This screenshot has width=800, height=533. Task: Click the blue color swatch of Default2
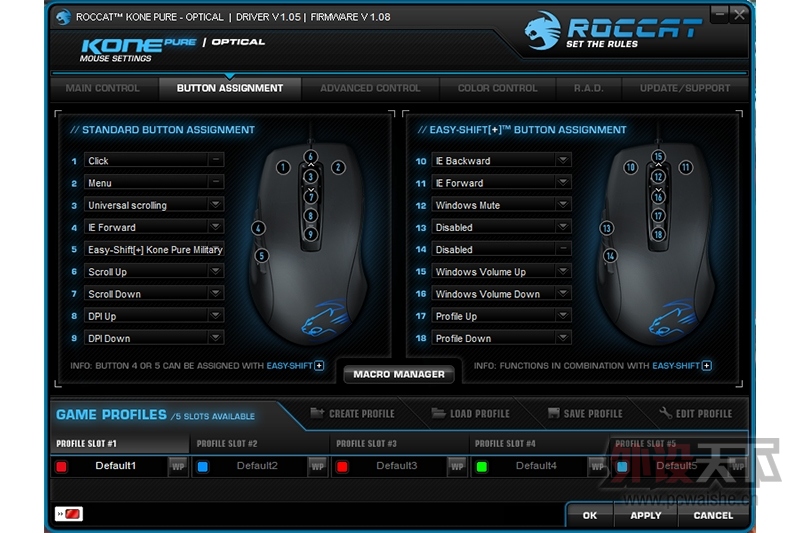[203, 467]
